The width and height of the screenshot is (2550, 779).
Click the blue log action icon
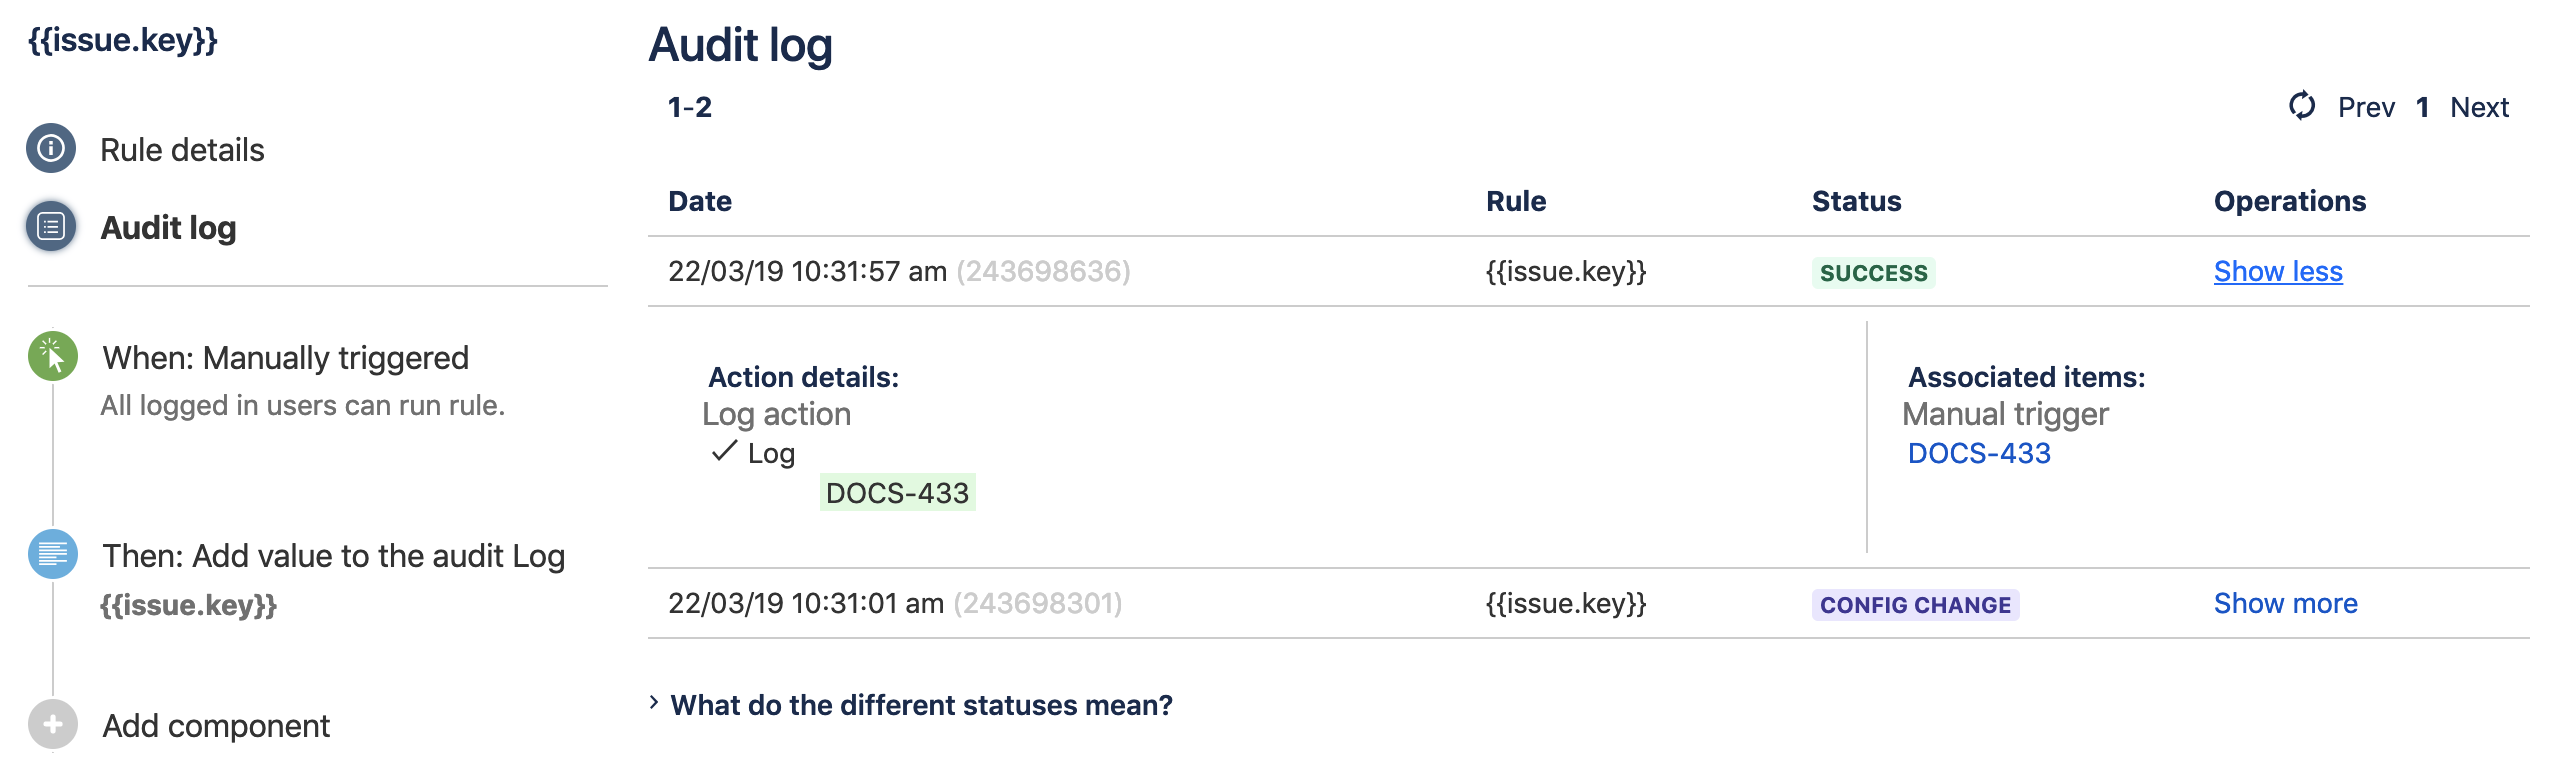coord(53,554)
